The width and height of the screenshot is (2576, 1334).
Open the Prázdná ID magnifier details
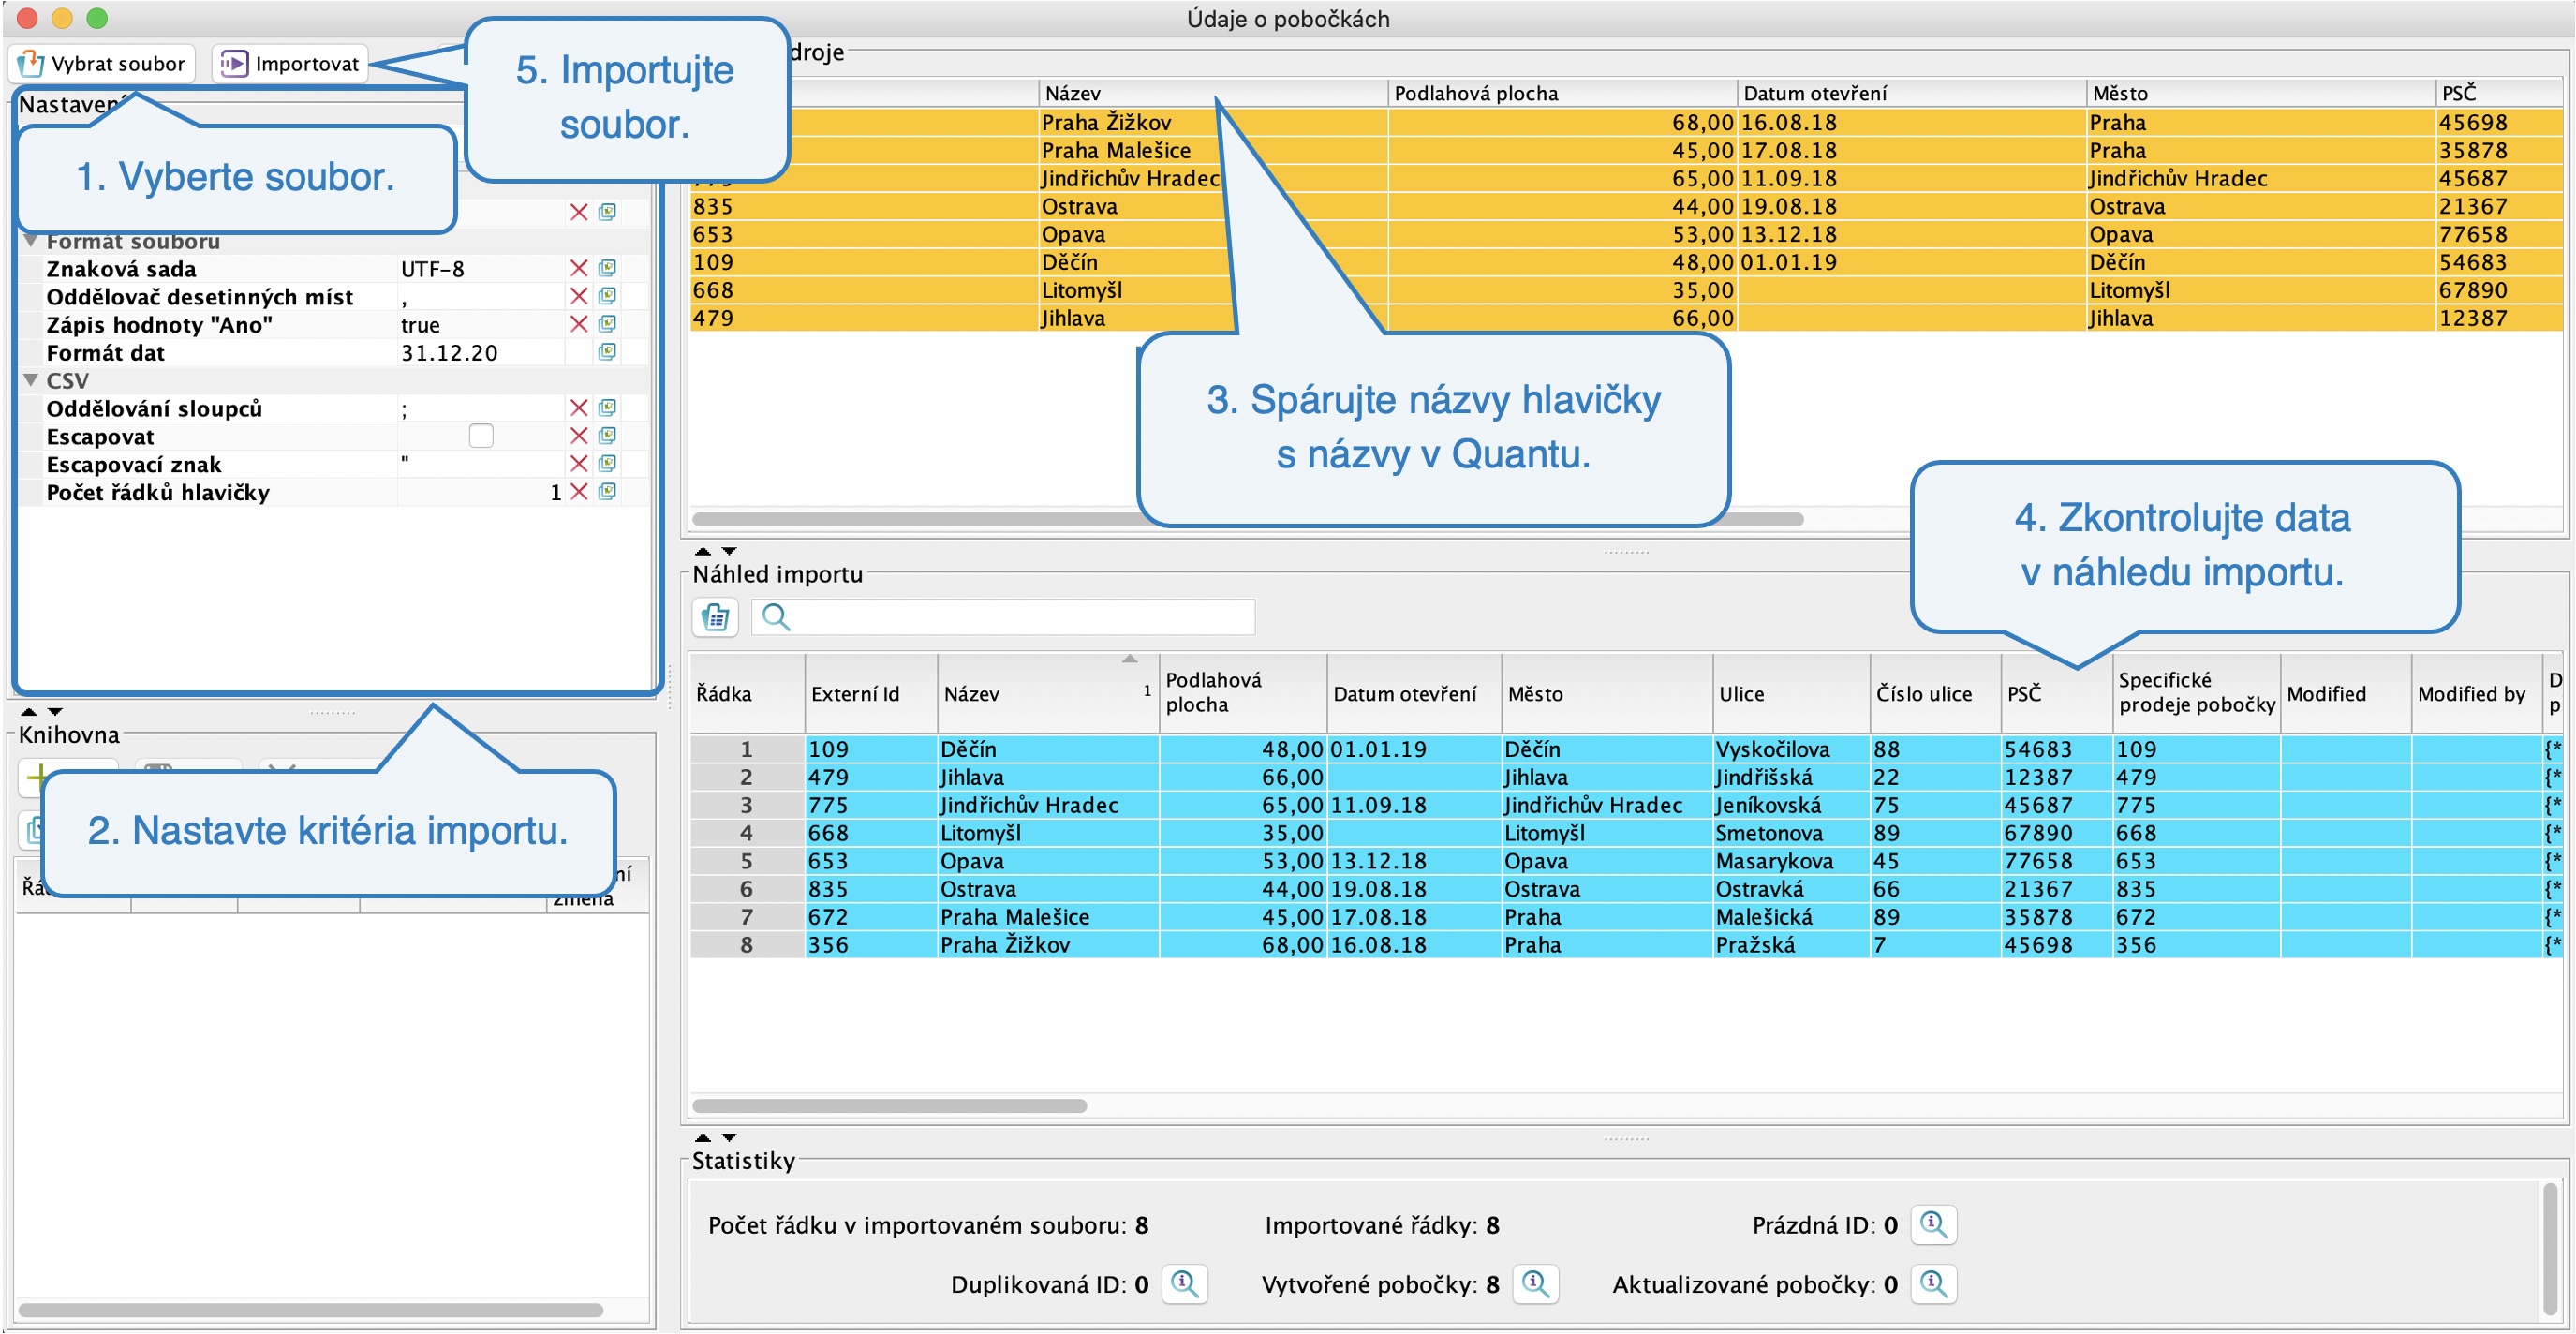coord(1933,1225)
